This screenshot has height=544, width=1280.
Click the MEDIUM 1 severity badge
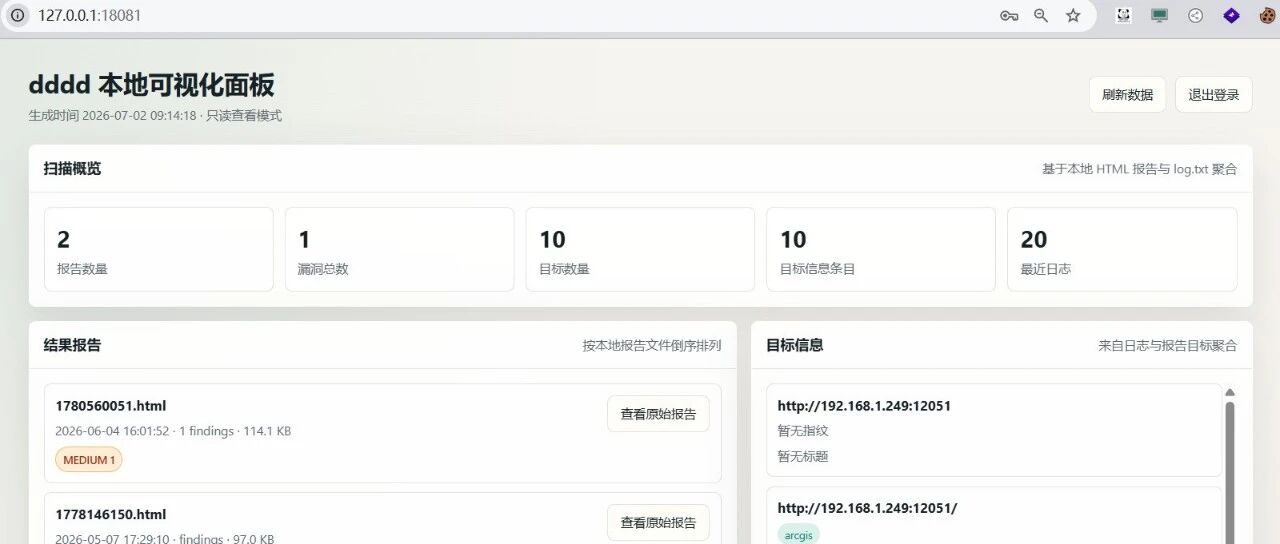pos(89,460)
